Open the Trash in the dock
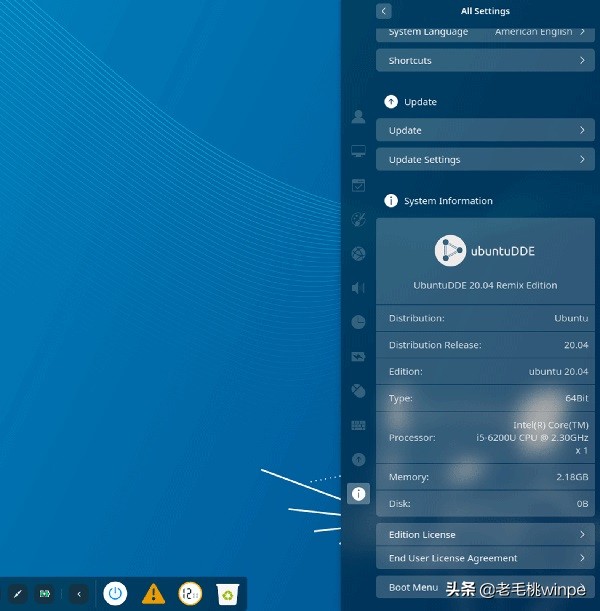Viewport: 600px width, 611px height. tap(228, 594)
